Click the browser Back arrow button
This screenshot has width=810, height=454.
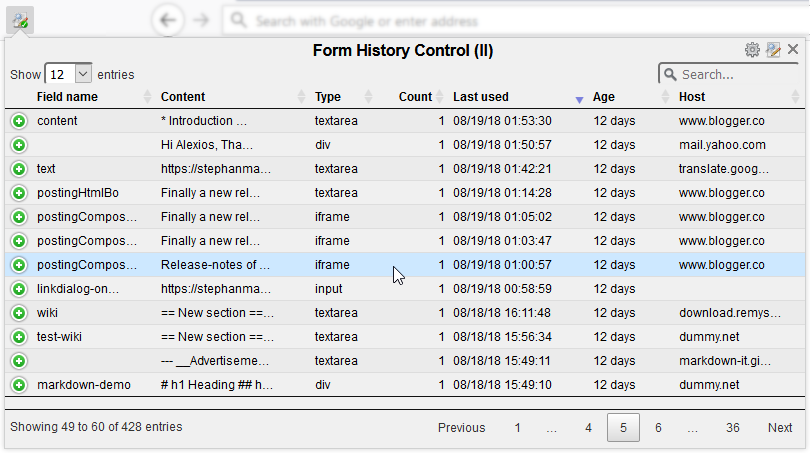coord(169,20)
